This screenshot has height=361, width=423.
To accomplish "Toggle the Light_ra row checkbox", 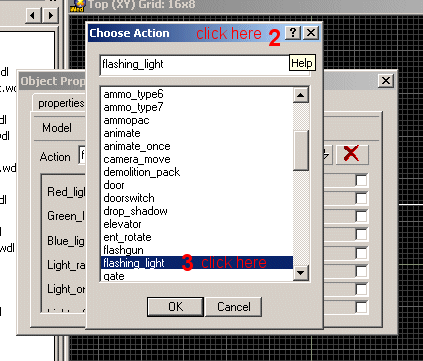I will [x=361, y=234].
